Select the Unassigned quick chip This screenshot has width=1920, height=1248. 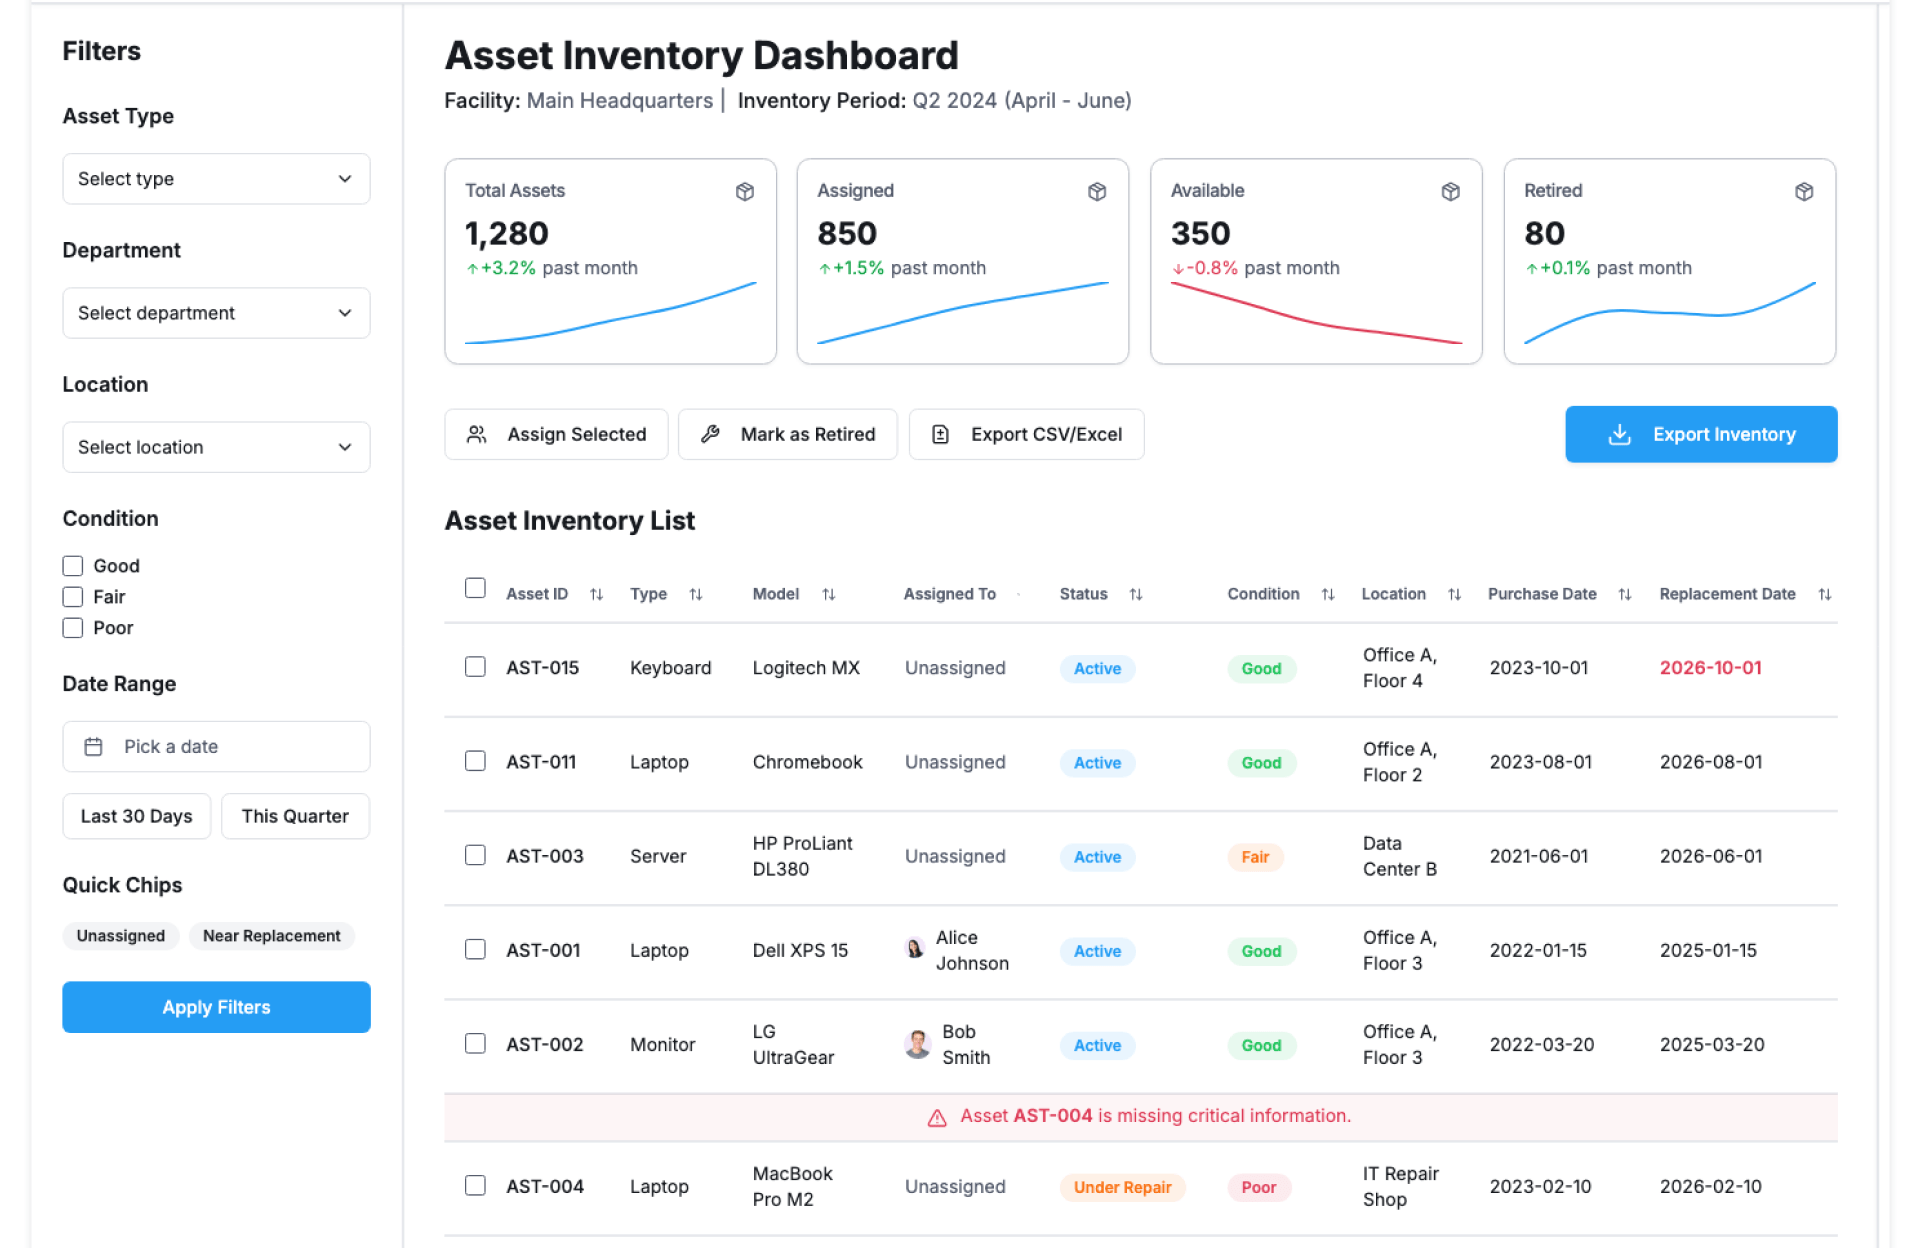click(120, 936)
